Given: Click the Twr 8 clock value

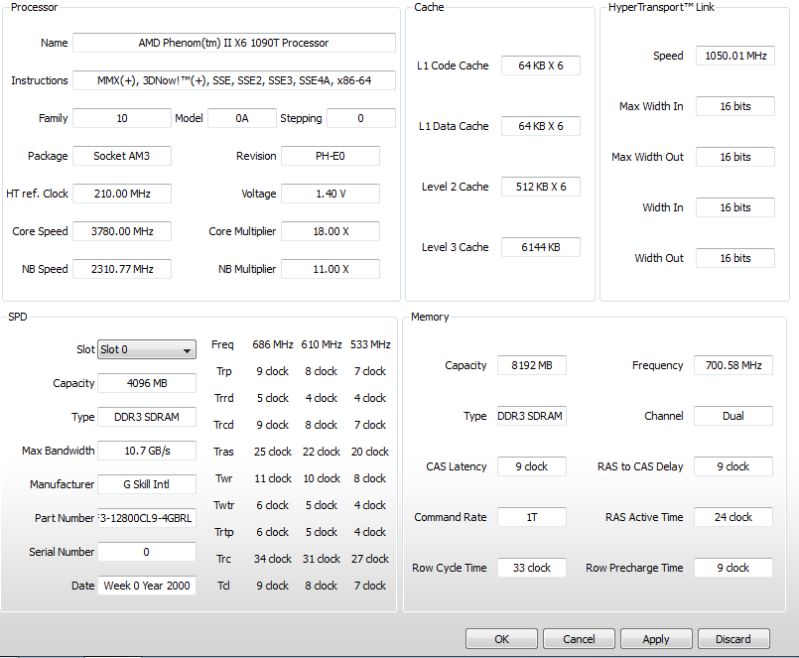Looking at the screenshot, I should click(x=370, y=479).
